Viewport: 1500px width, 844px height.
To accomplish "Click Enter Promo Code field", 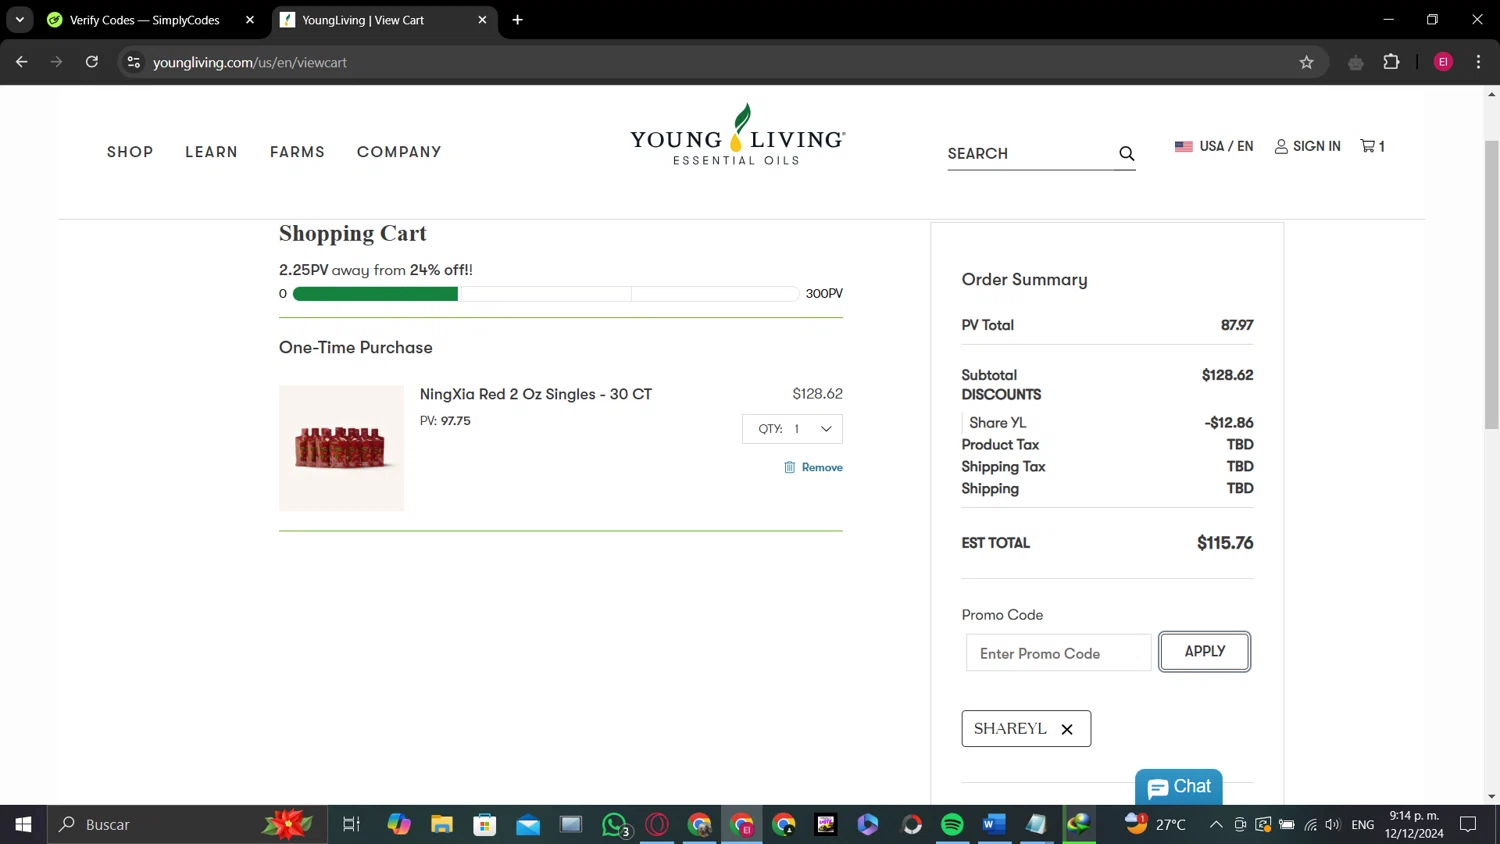I will pyautogui.click(x=1058, y=653).
